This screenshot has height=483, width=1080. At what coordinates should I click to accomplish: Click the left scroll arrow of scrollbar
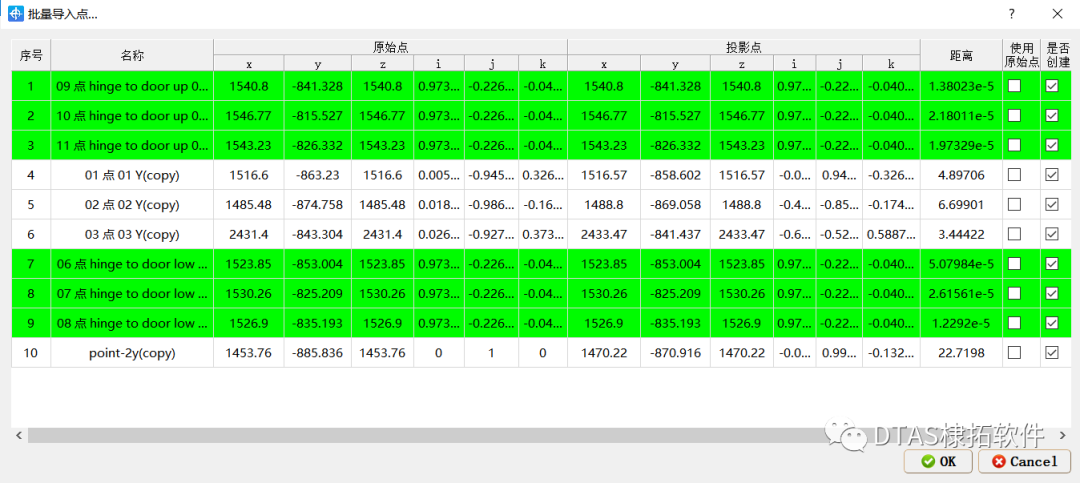[17, 436]
